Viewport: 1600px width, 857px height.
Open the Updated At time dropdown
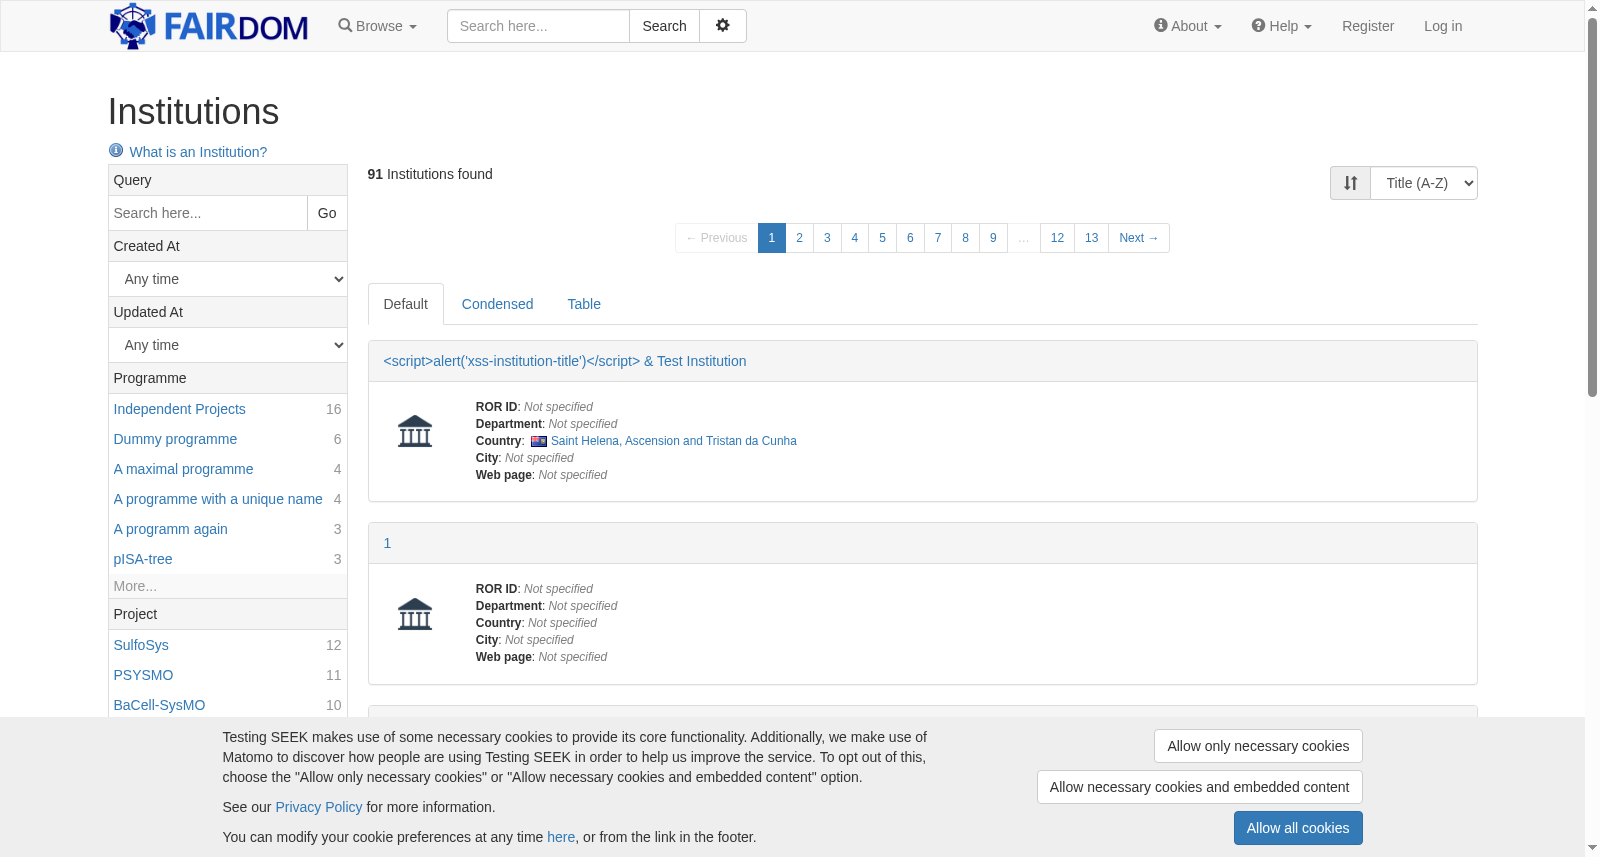click(x=228, y=345)
